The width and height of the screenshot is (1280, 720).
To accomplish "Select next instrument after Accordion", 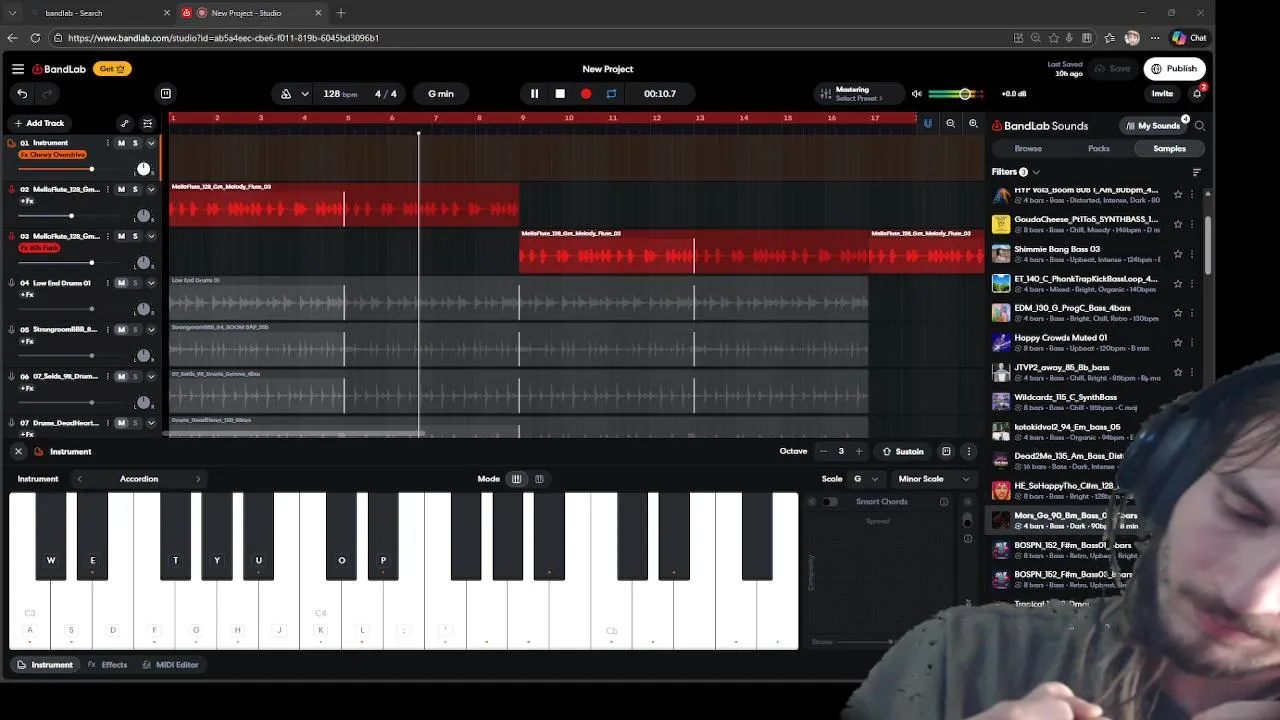I will 198,479.
